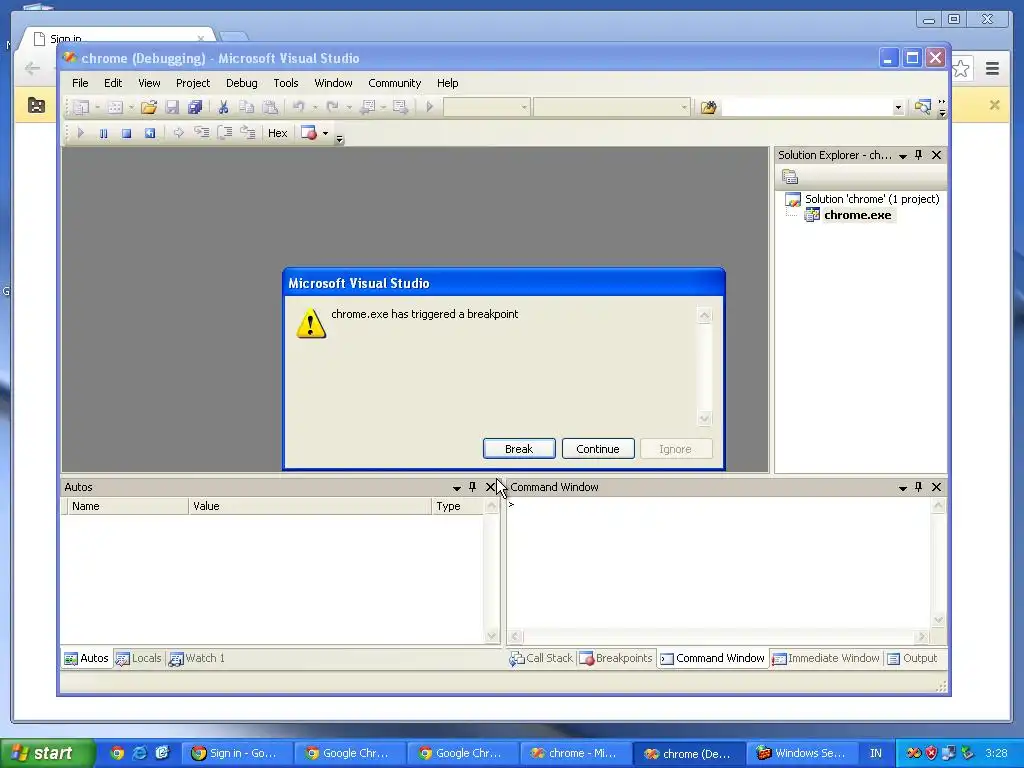1024x768 pixels.
Task: Click the Continue button in the dialog
Action: tap(598, 449)
